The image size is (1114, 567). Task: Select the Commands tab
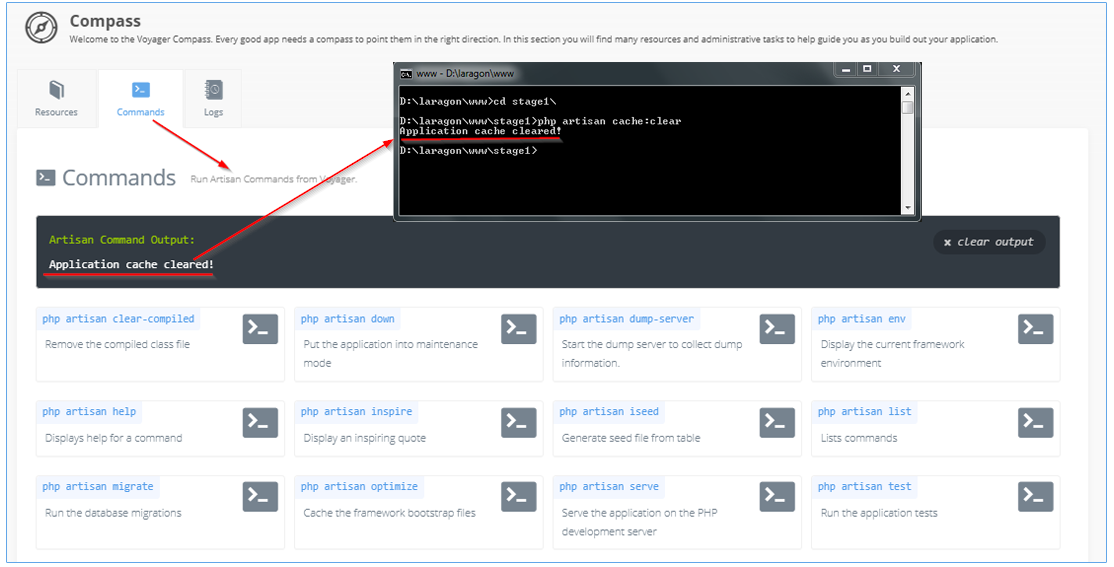140,98
